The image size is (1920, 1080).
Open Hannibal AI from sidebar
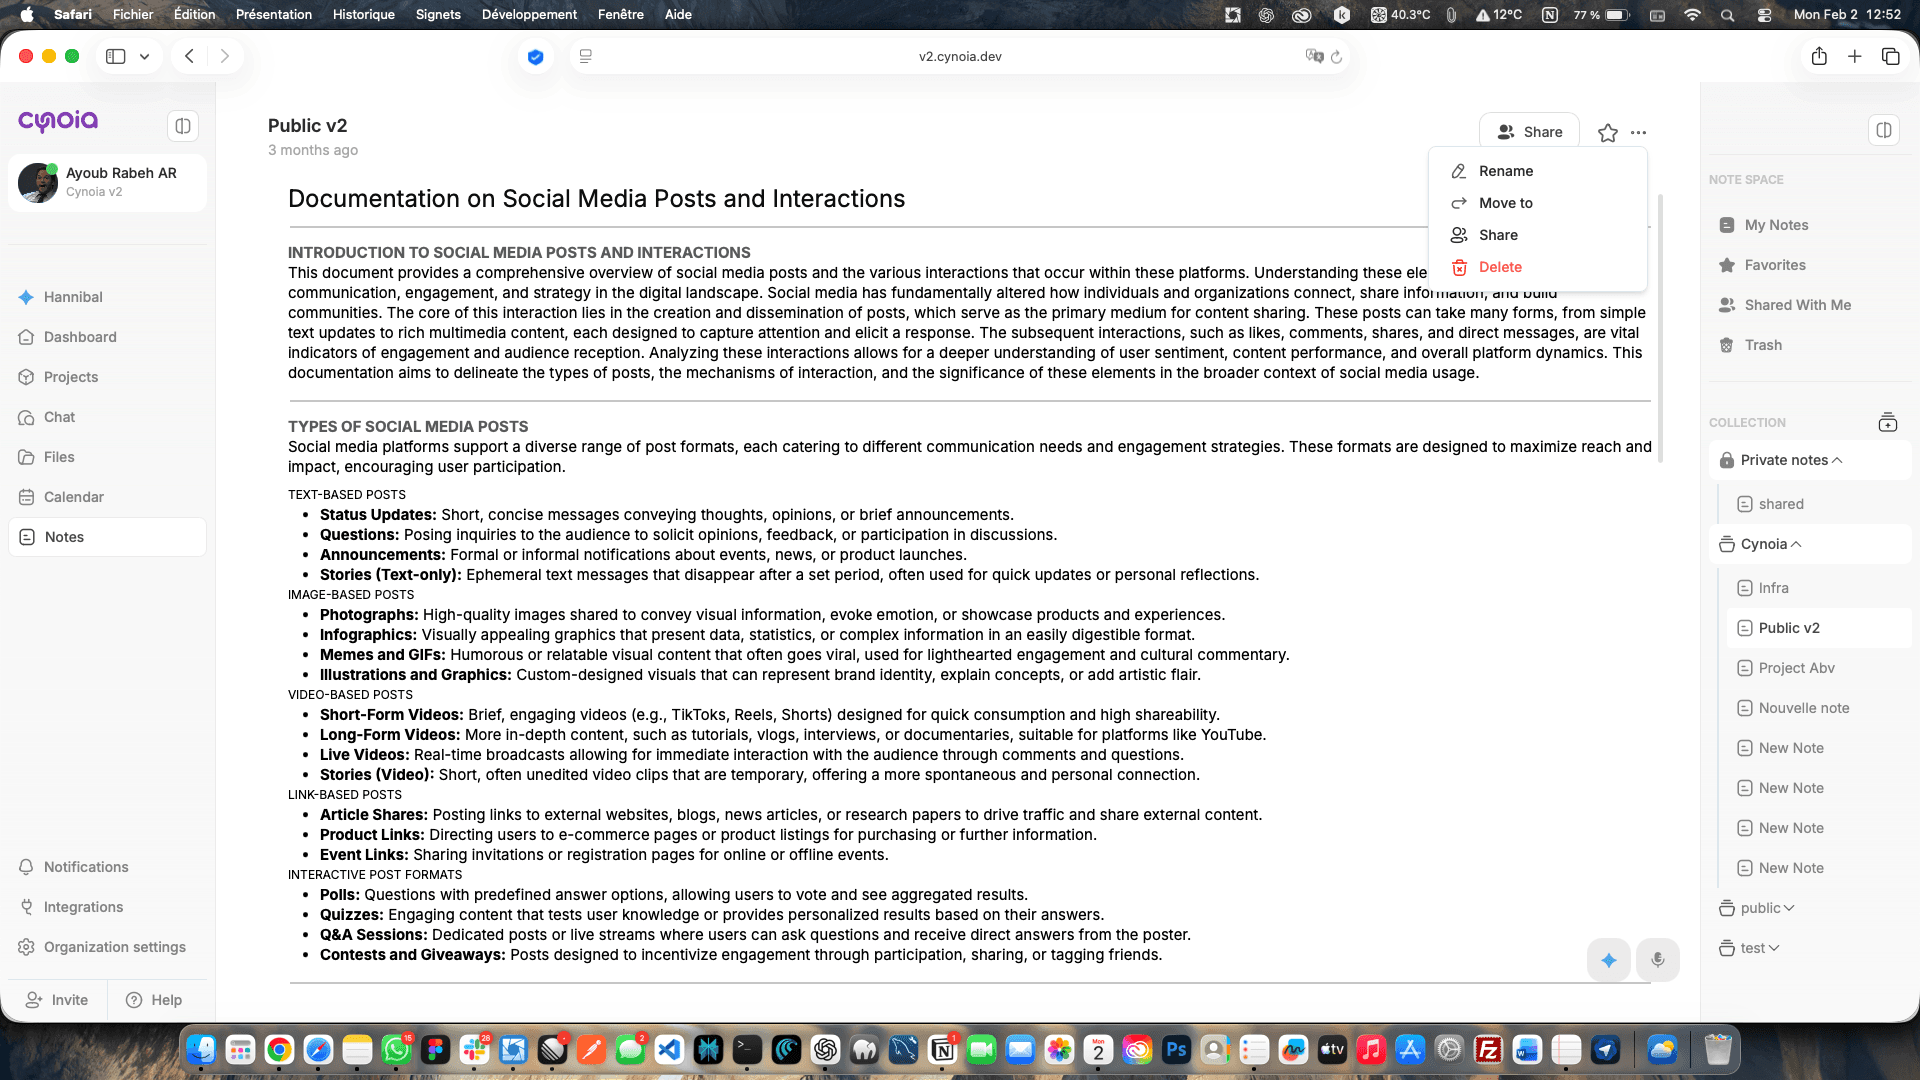(x=73, y=297)
